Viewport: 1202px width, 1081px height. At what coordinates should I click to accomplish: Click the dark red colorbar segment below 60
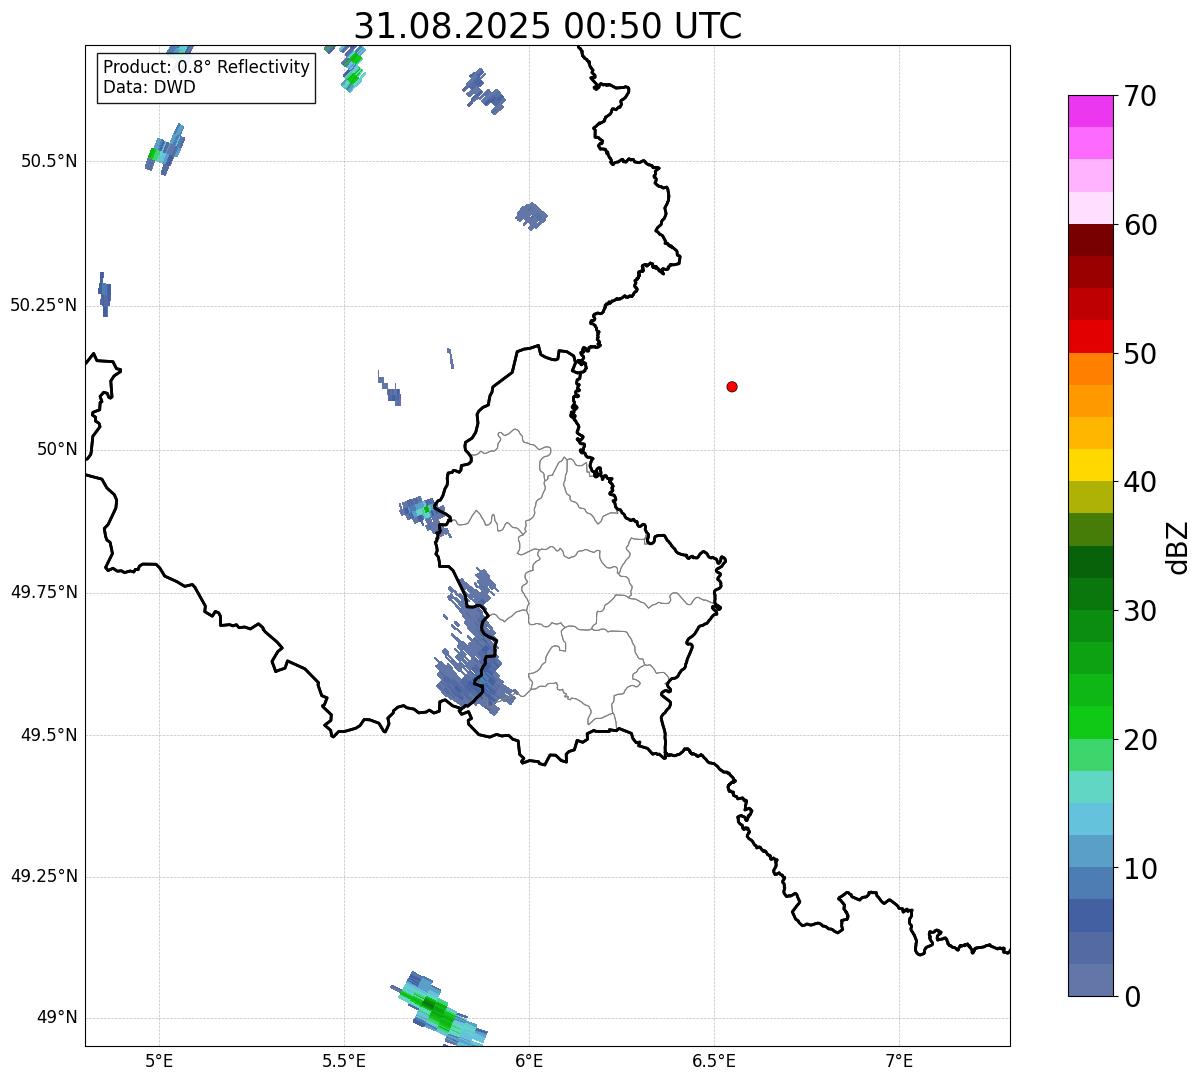[1091, 240]
